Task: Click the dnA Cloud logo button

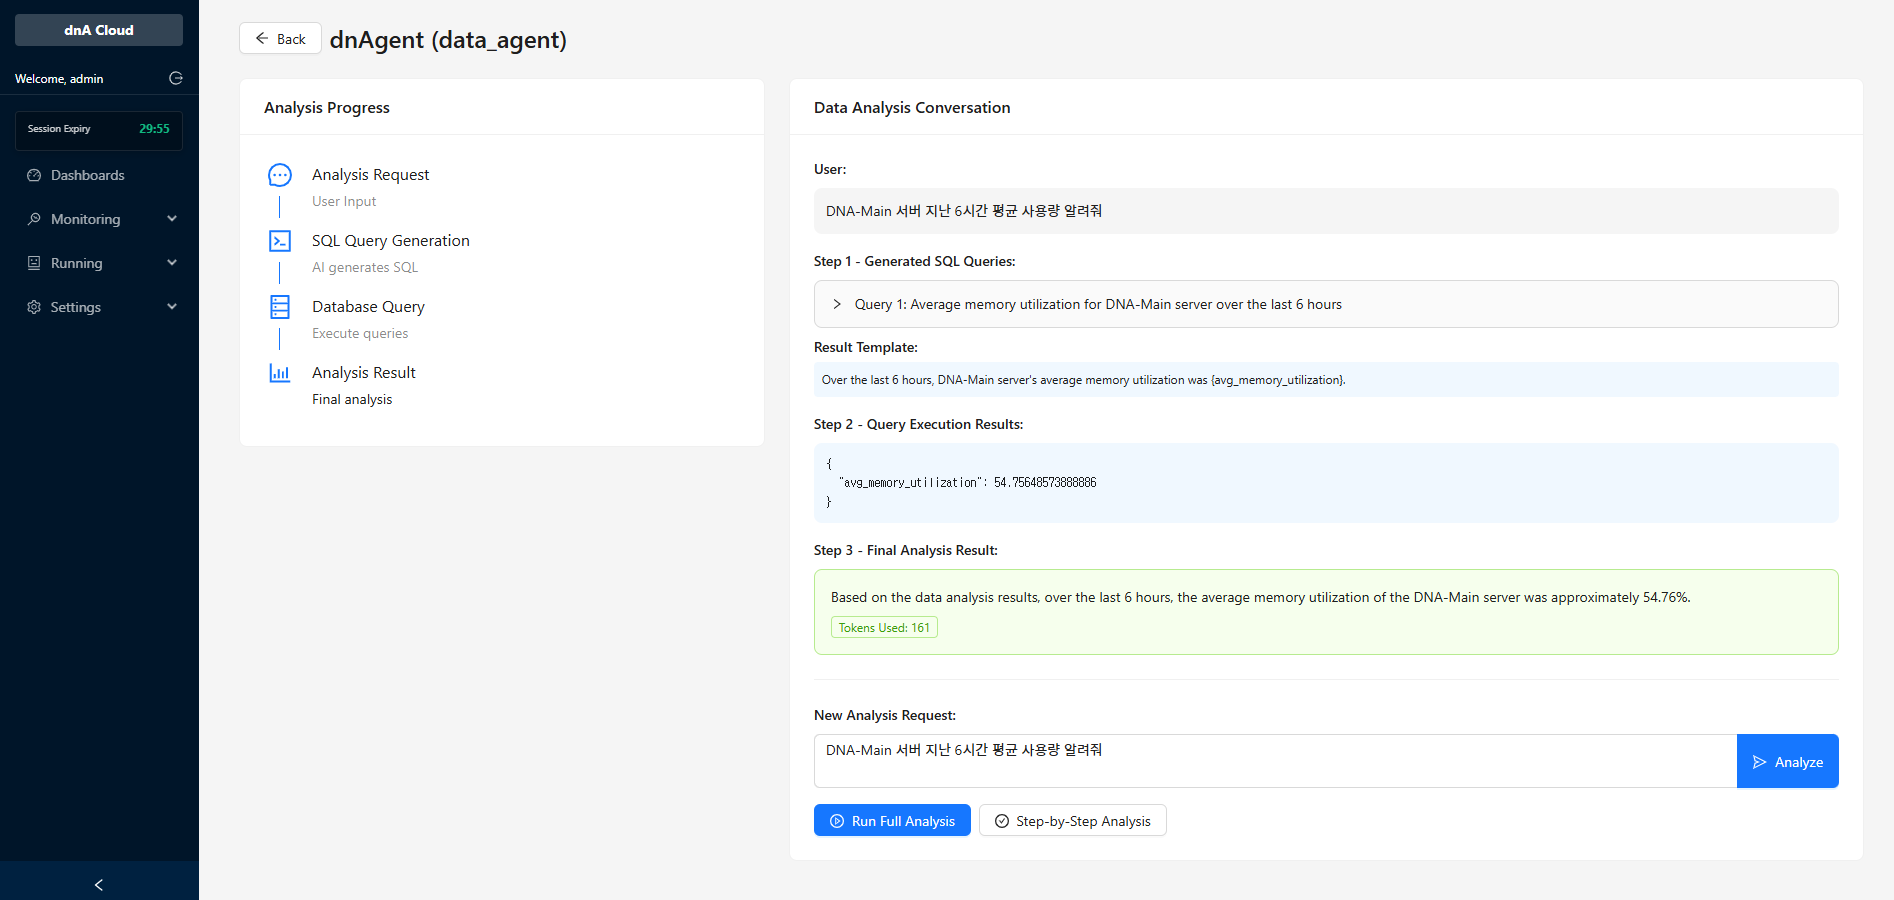Action: pyautogui.click(x=99, y=30)
